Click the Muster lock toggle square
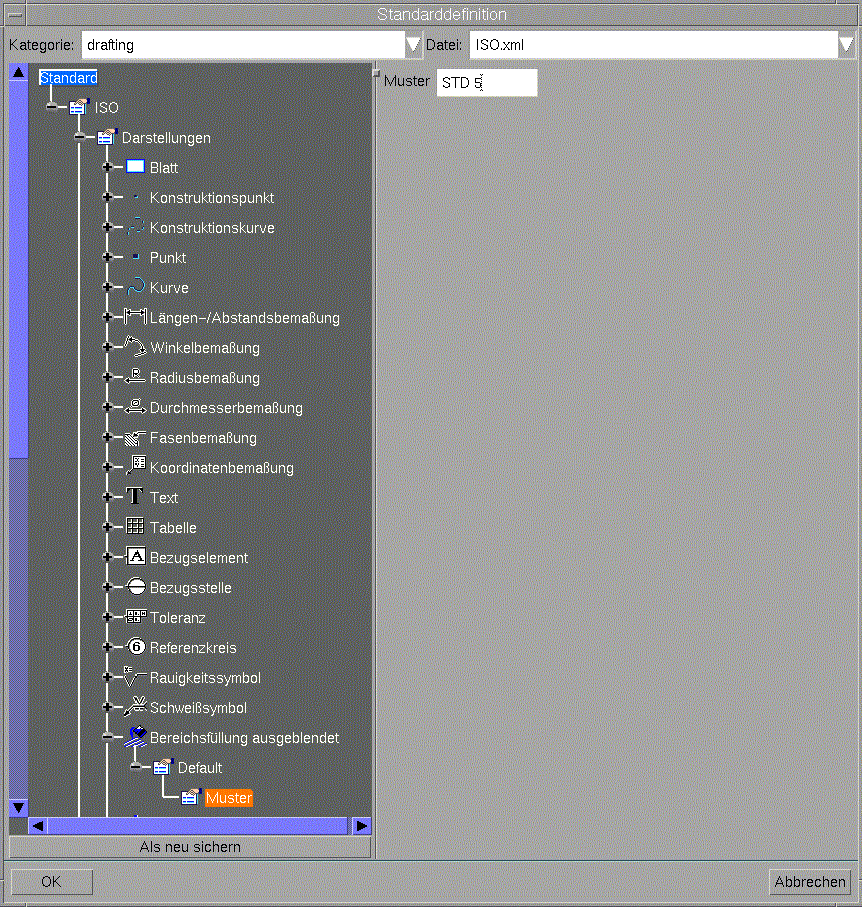Image resolution: width=862 pixels, height=907 pixels. click(376, 73)
